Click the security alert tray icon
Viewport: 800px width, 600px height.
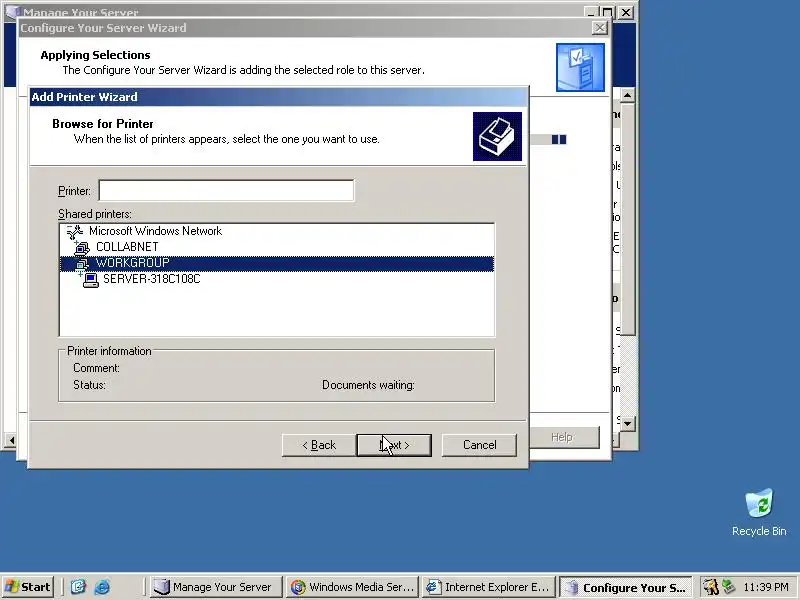pos(710,587)
